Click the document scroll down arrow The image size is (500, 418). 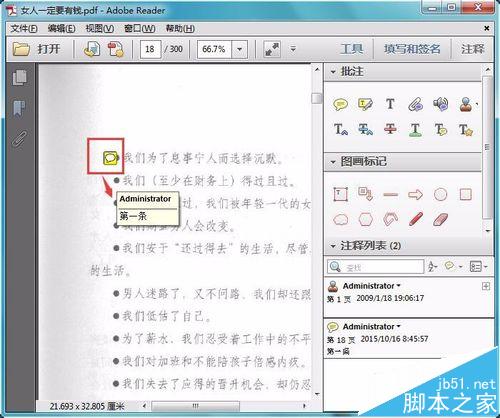(x=317, y=394)
